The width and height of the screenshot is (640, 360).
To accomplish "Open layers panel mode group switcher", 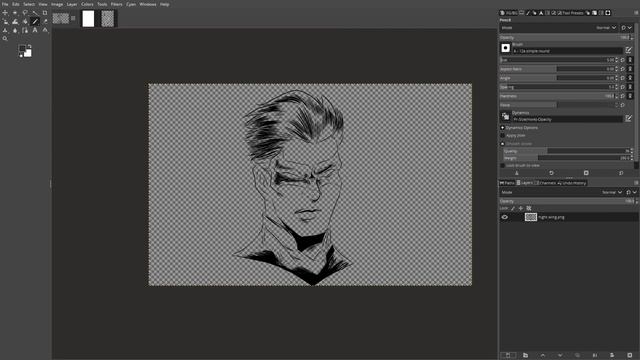I will (631, 192).
